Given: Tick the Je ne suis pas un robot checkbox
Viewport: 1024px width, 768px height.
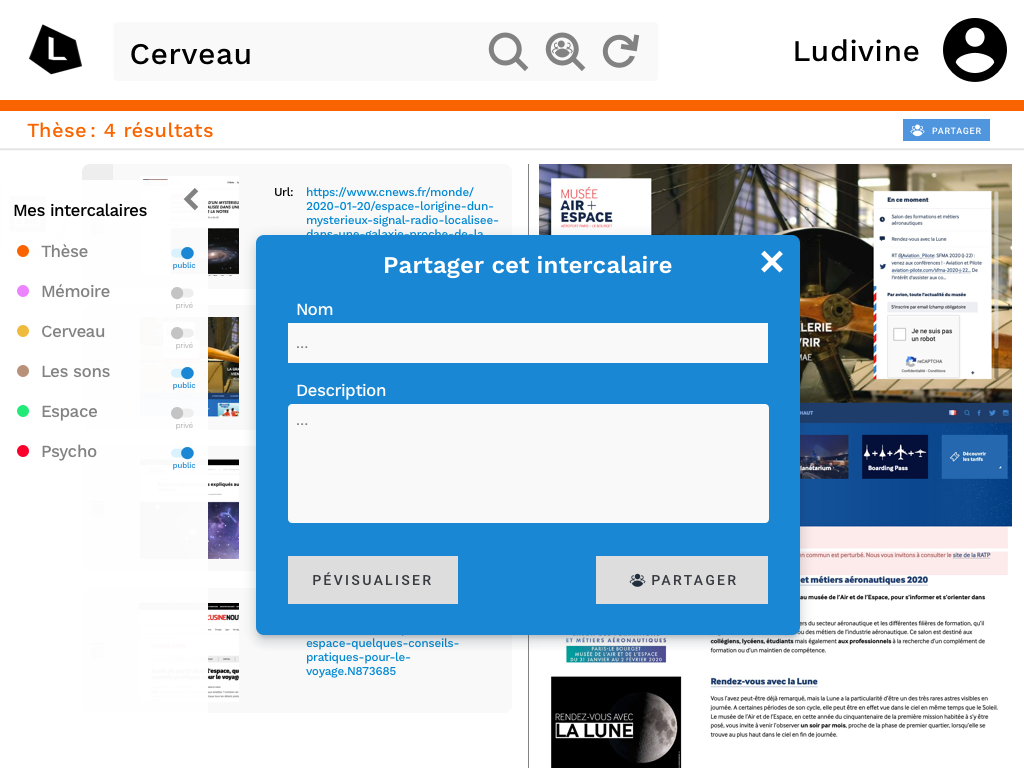Looking at the screenshot, I should point(899,334).
